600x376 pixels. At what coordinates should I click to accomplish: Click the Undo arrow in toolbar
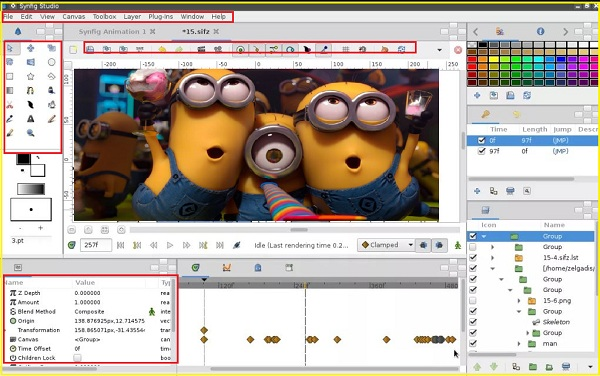(x=162, y=49)
